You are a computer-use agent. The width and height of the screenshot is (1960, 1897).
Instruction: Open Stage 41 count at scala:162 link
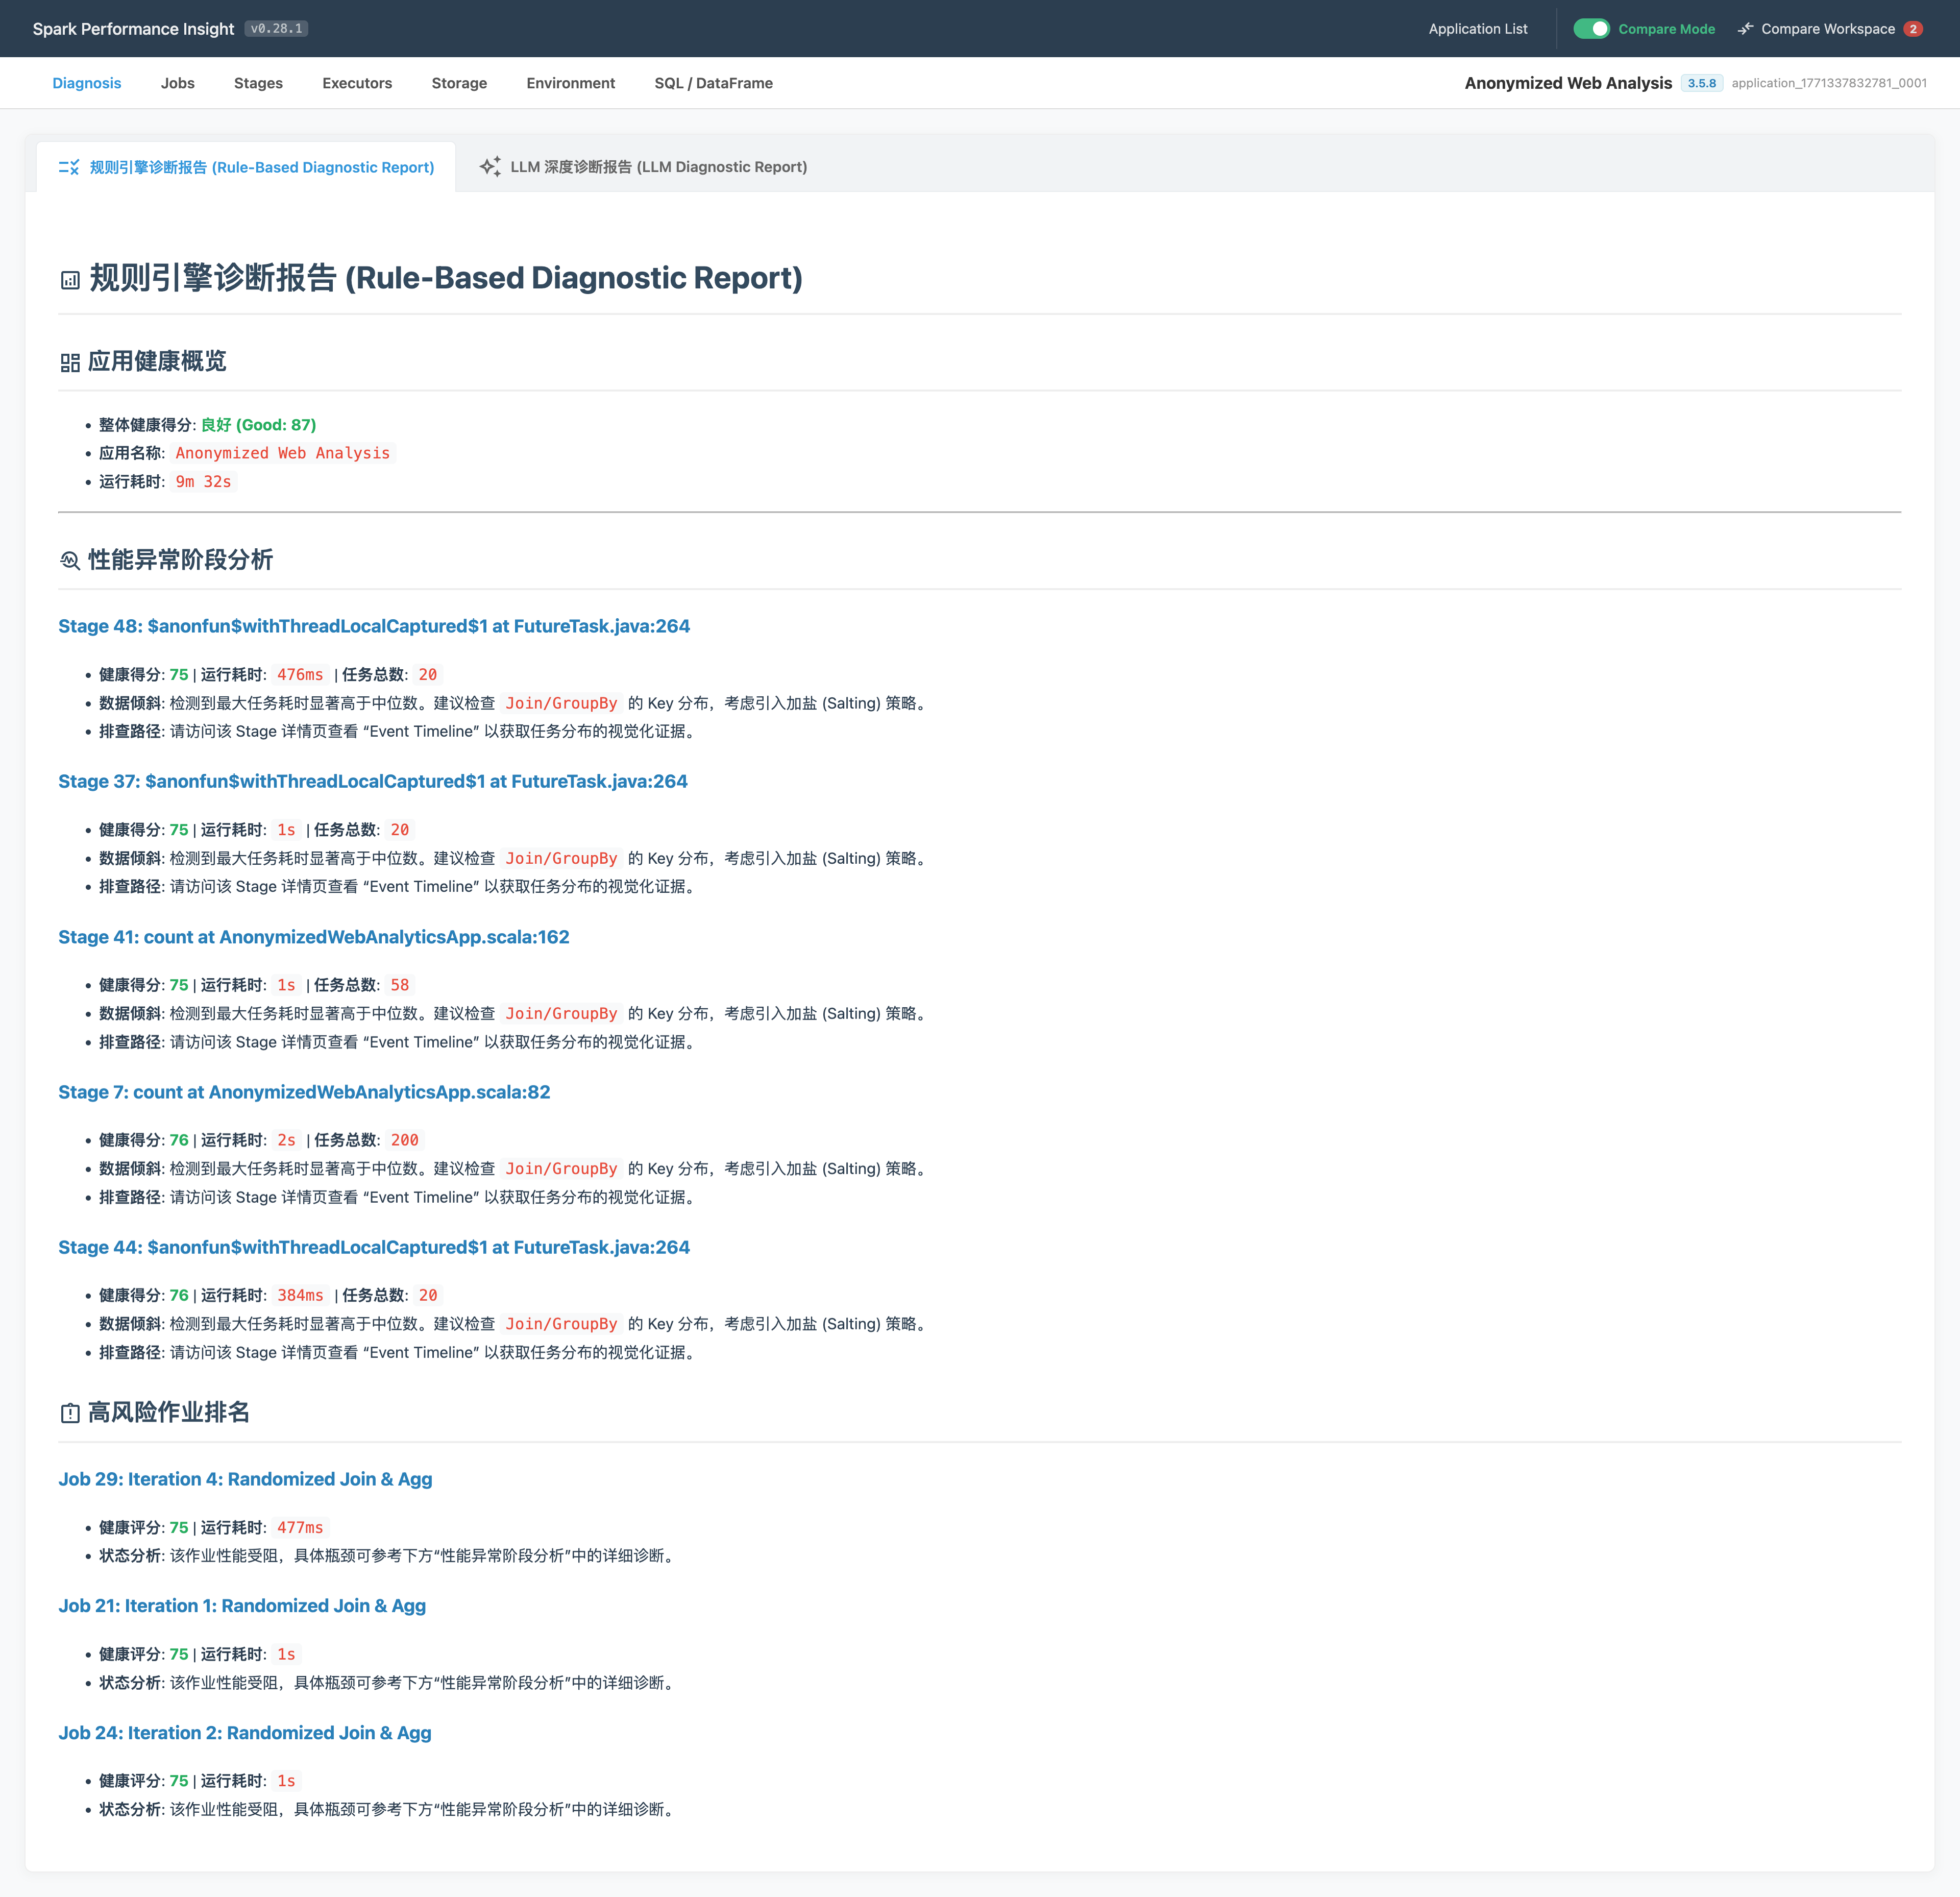coord(313,937)
